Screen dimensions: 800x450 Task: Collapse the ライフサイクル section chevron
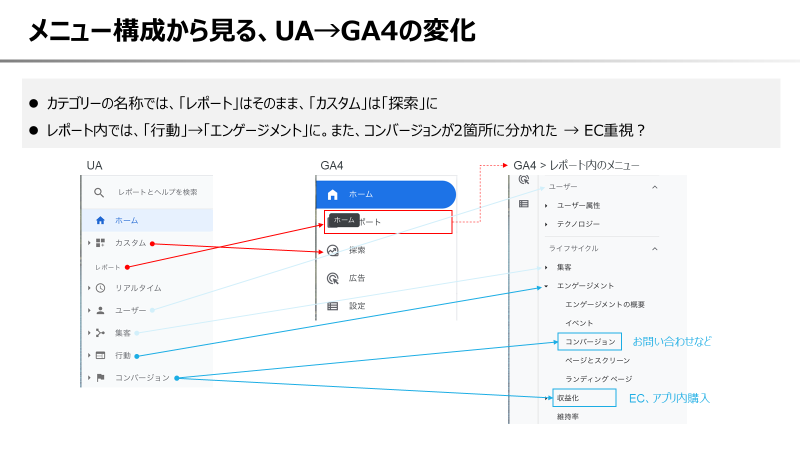655,247
